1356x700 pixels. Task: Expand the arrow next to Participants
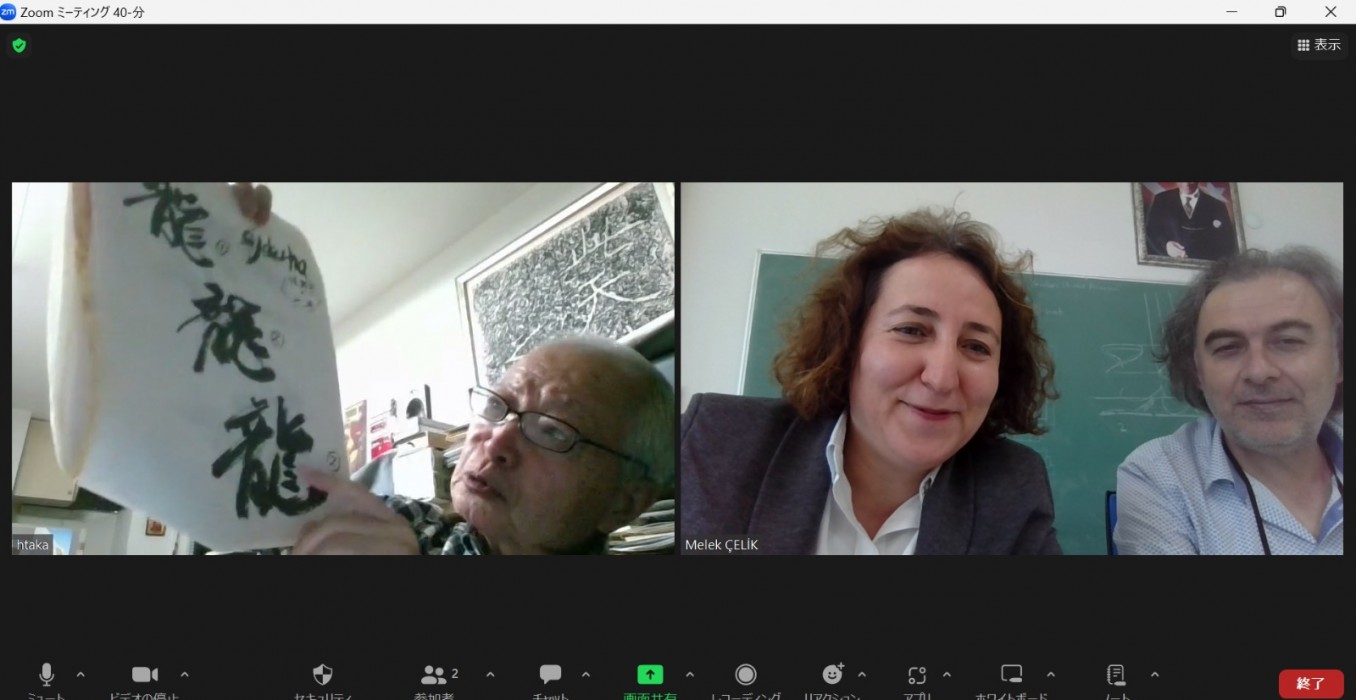pos(490,675)
